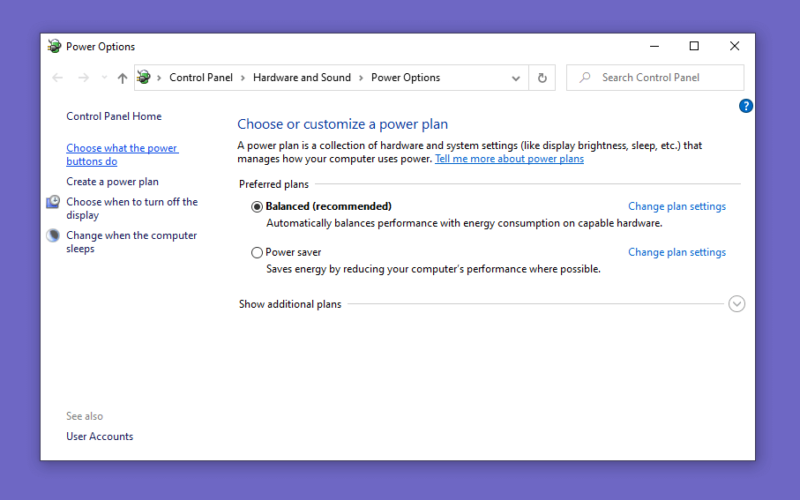800x500 pixels.
Task: Open Choose what the power buttons do
Action: coord(122,155)
